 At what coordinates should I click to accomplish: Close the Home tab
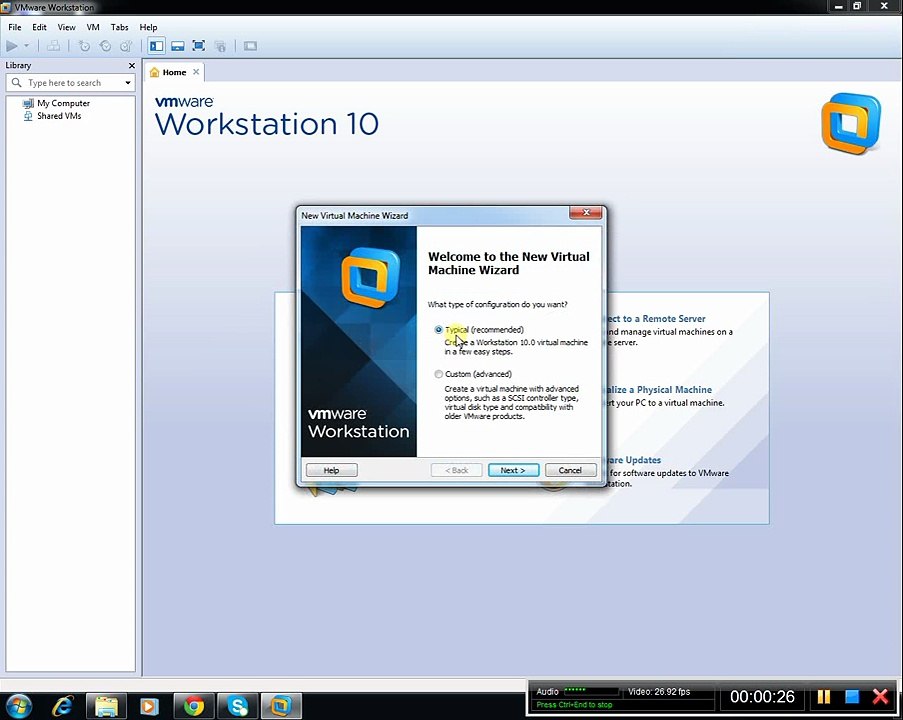click(196, 72)
